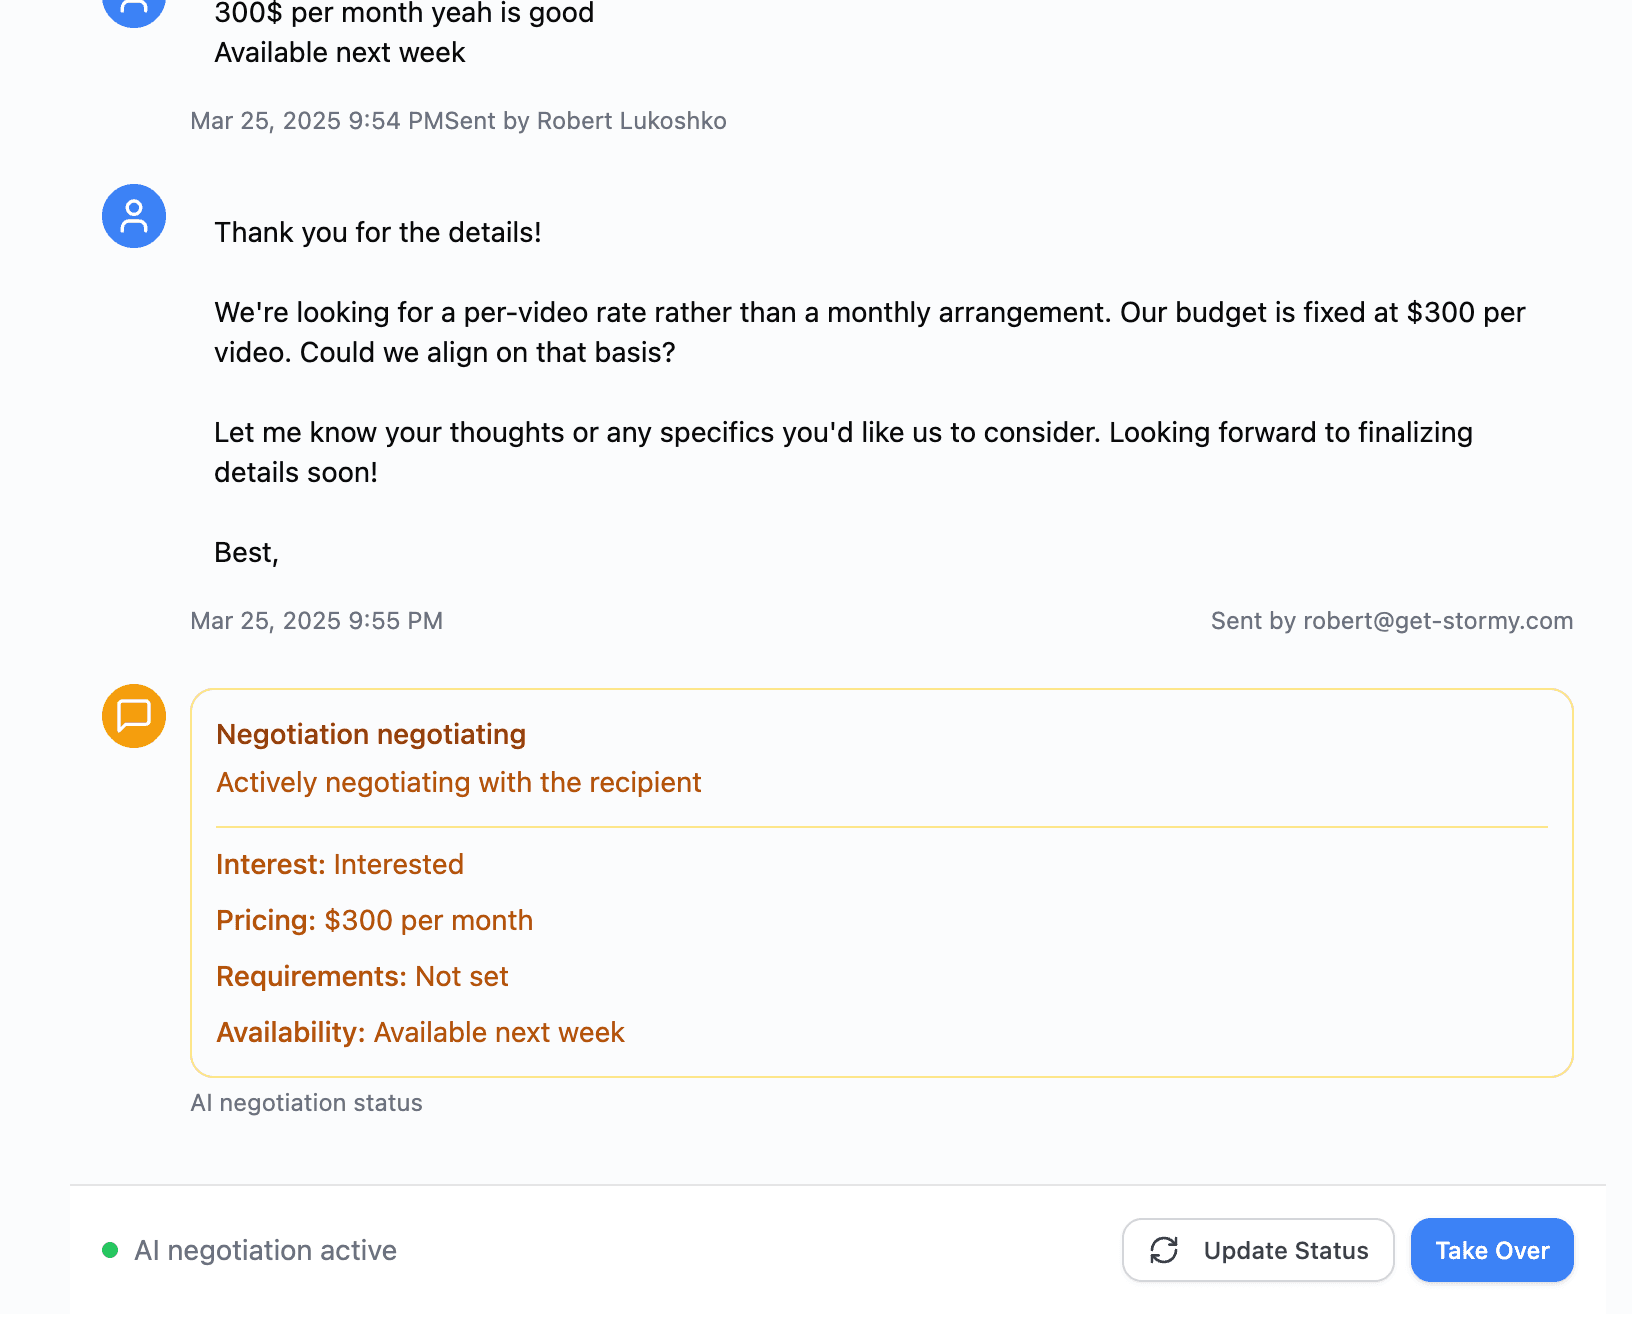
Task: Click 'Actively negotiating with the recipient' subtitle
Action: [458, 782]
